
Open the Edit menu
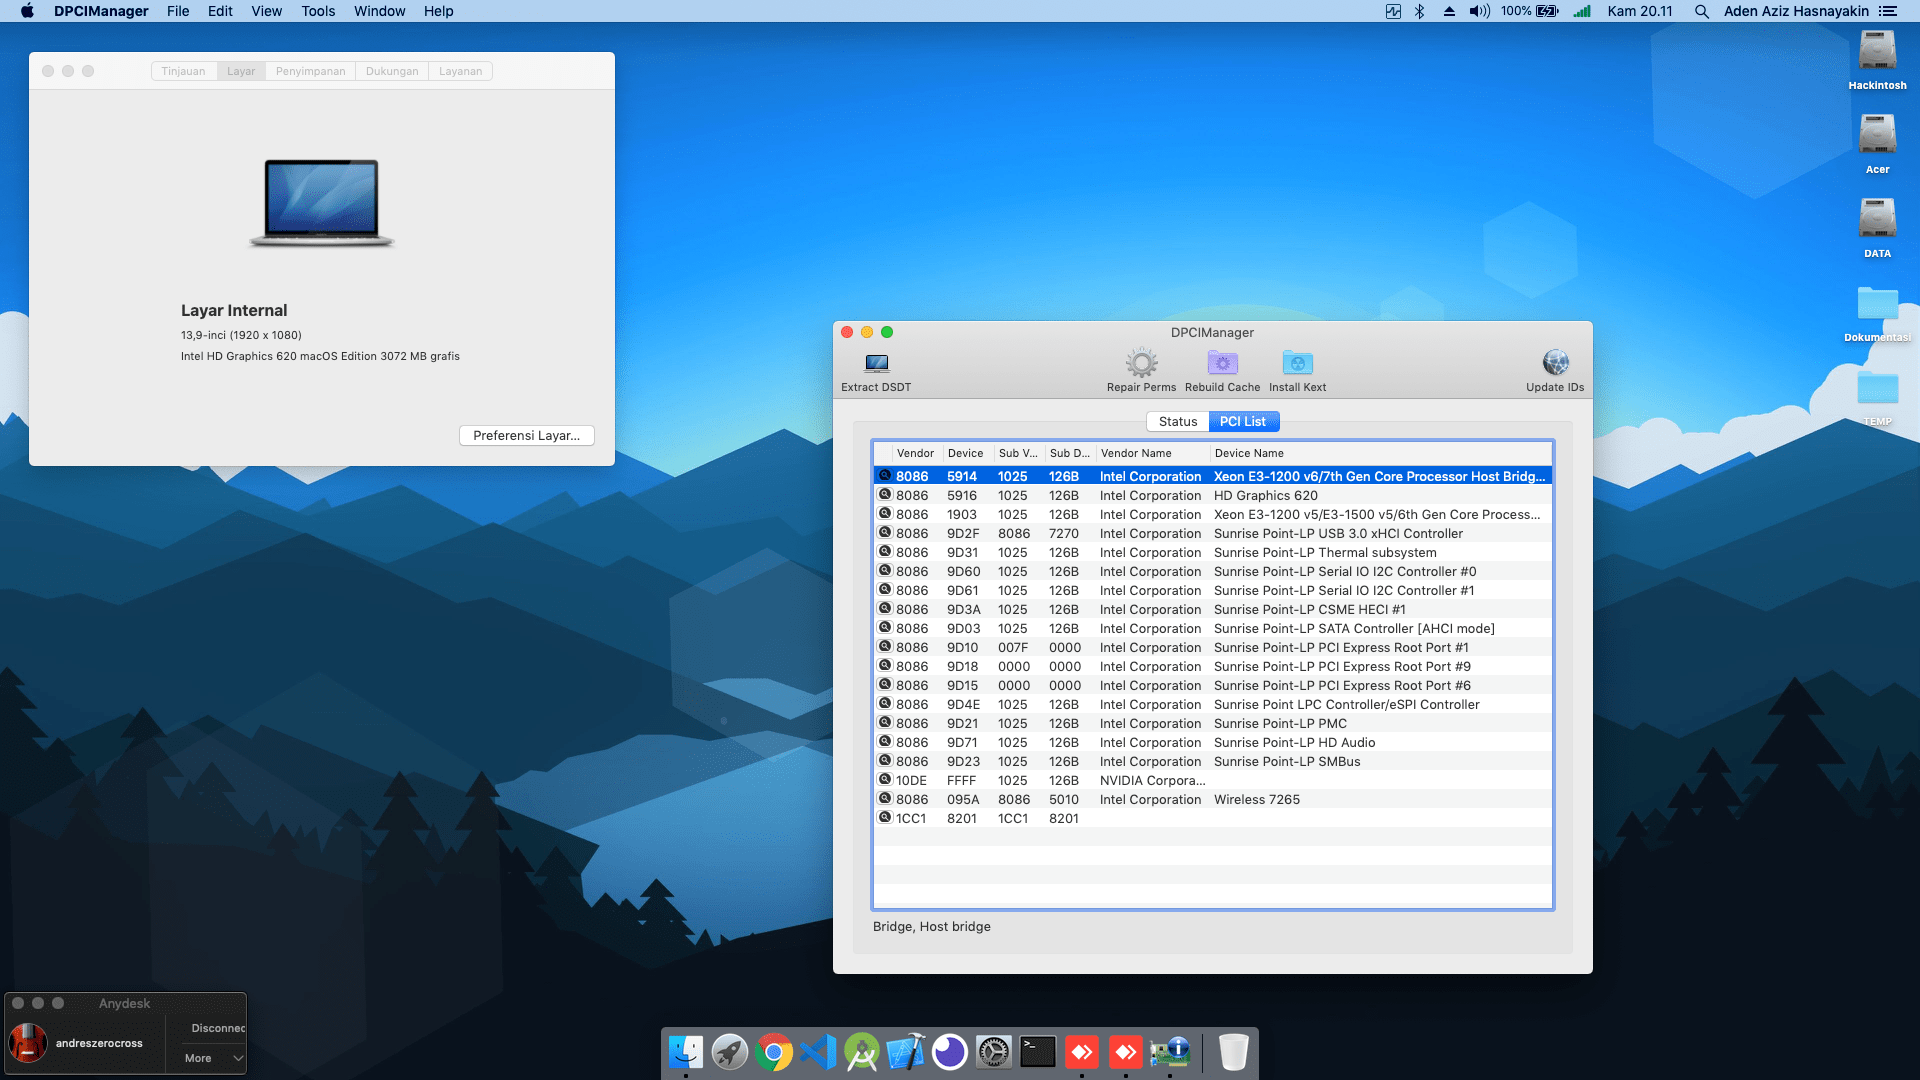click(220, 11)
